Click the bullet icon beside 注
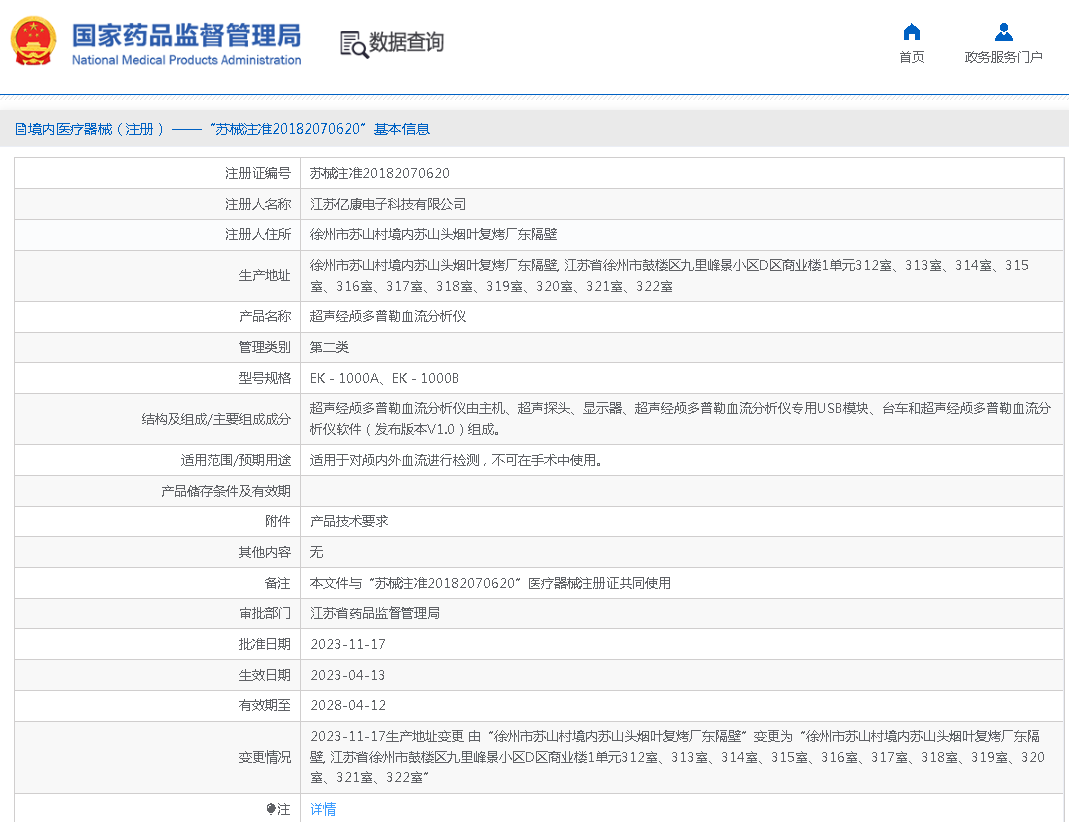Screen dimensions: 1069x822 (271, 809)
